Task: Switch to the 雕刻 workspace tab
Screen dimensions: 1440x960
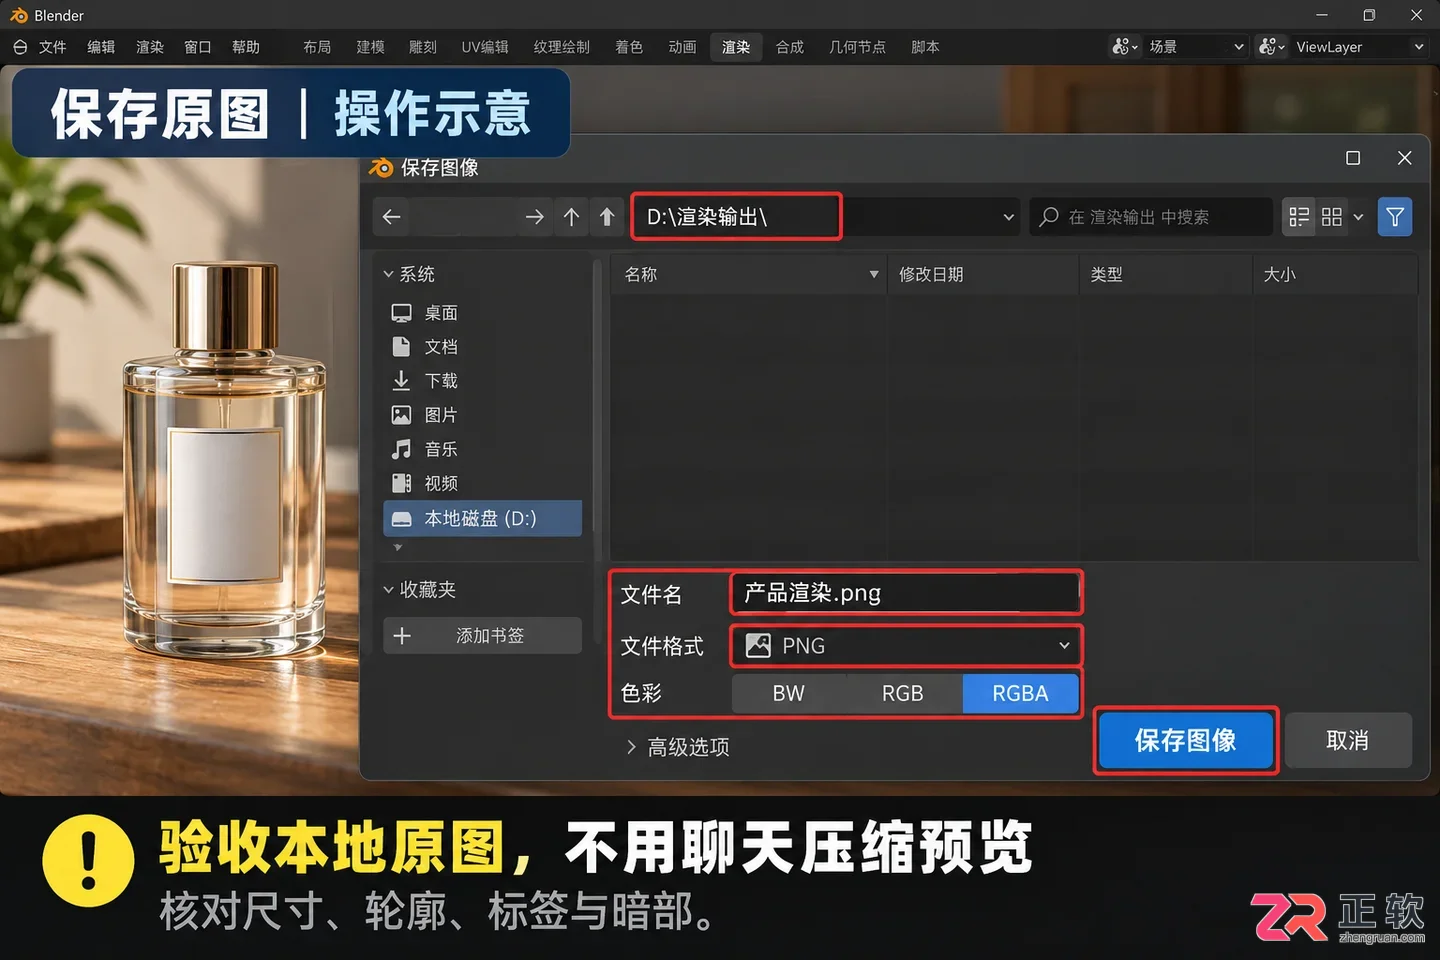Action: tap(423, 47)
